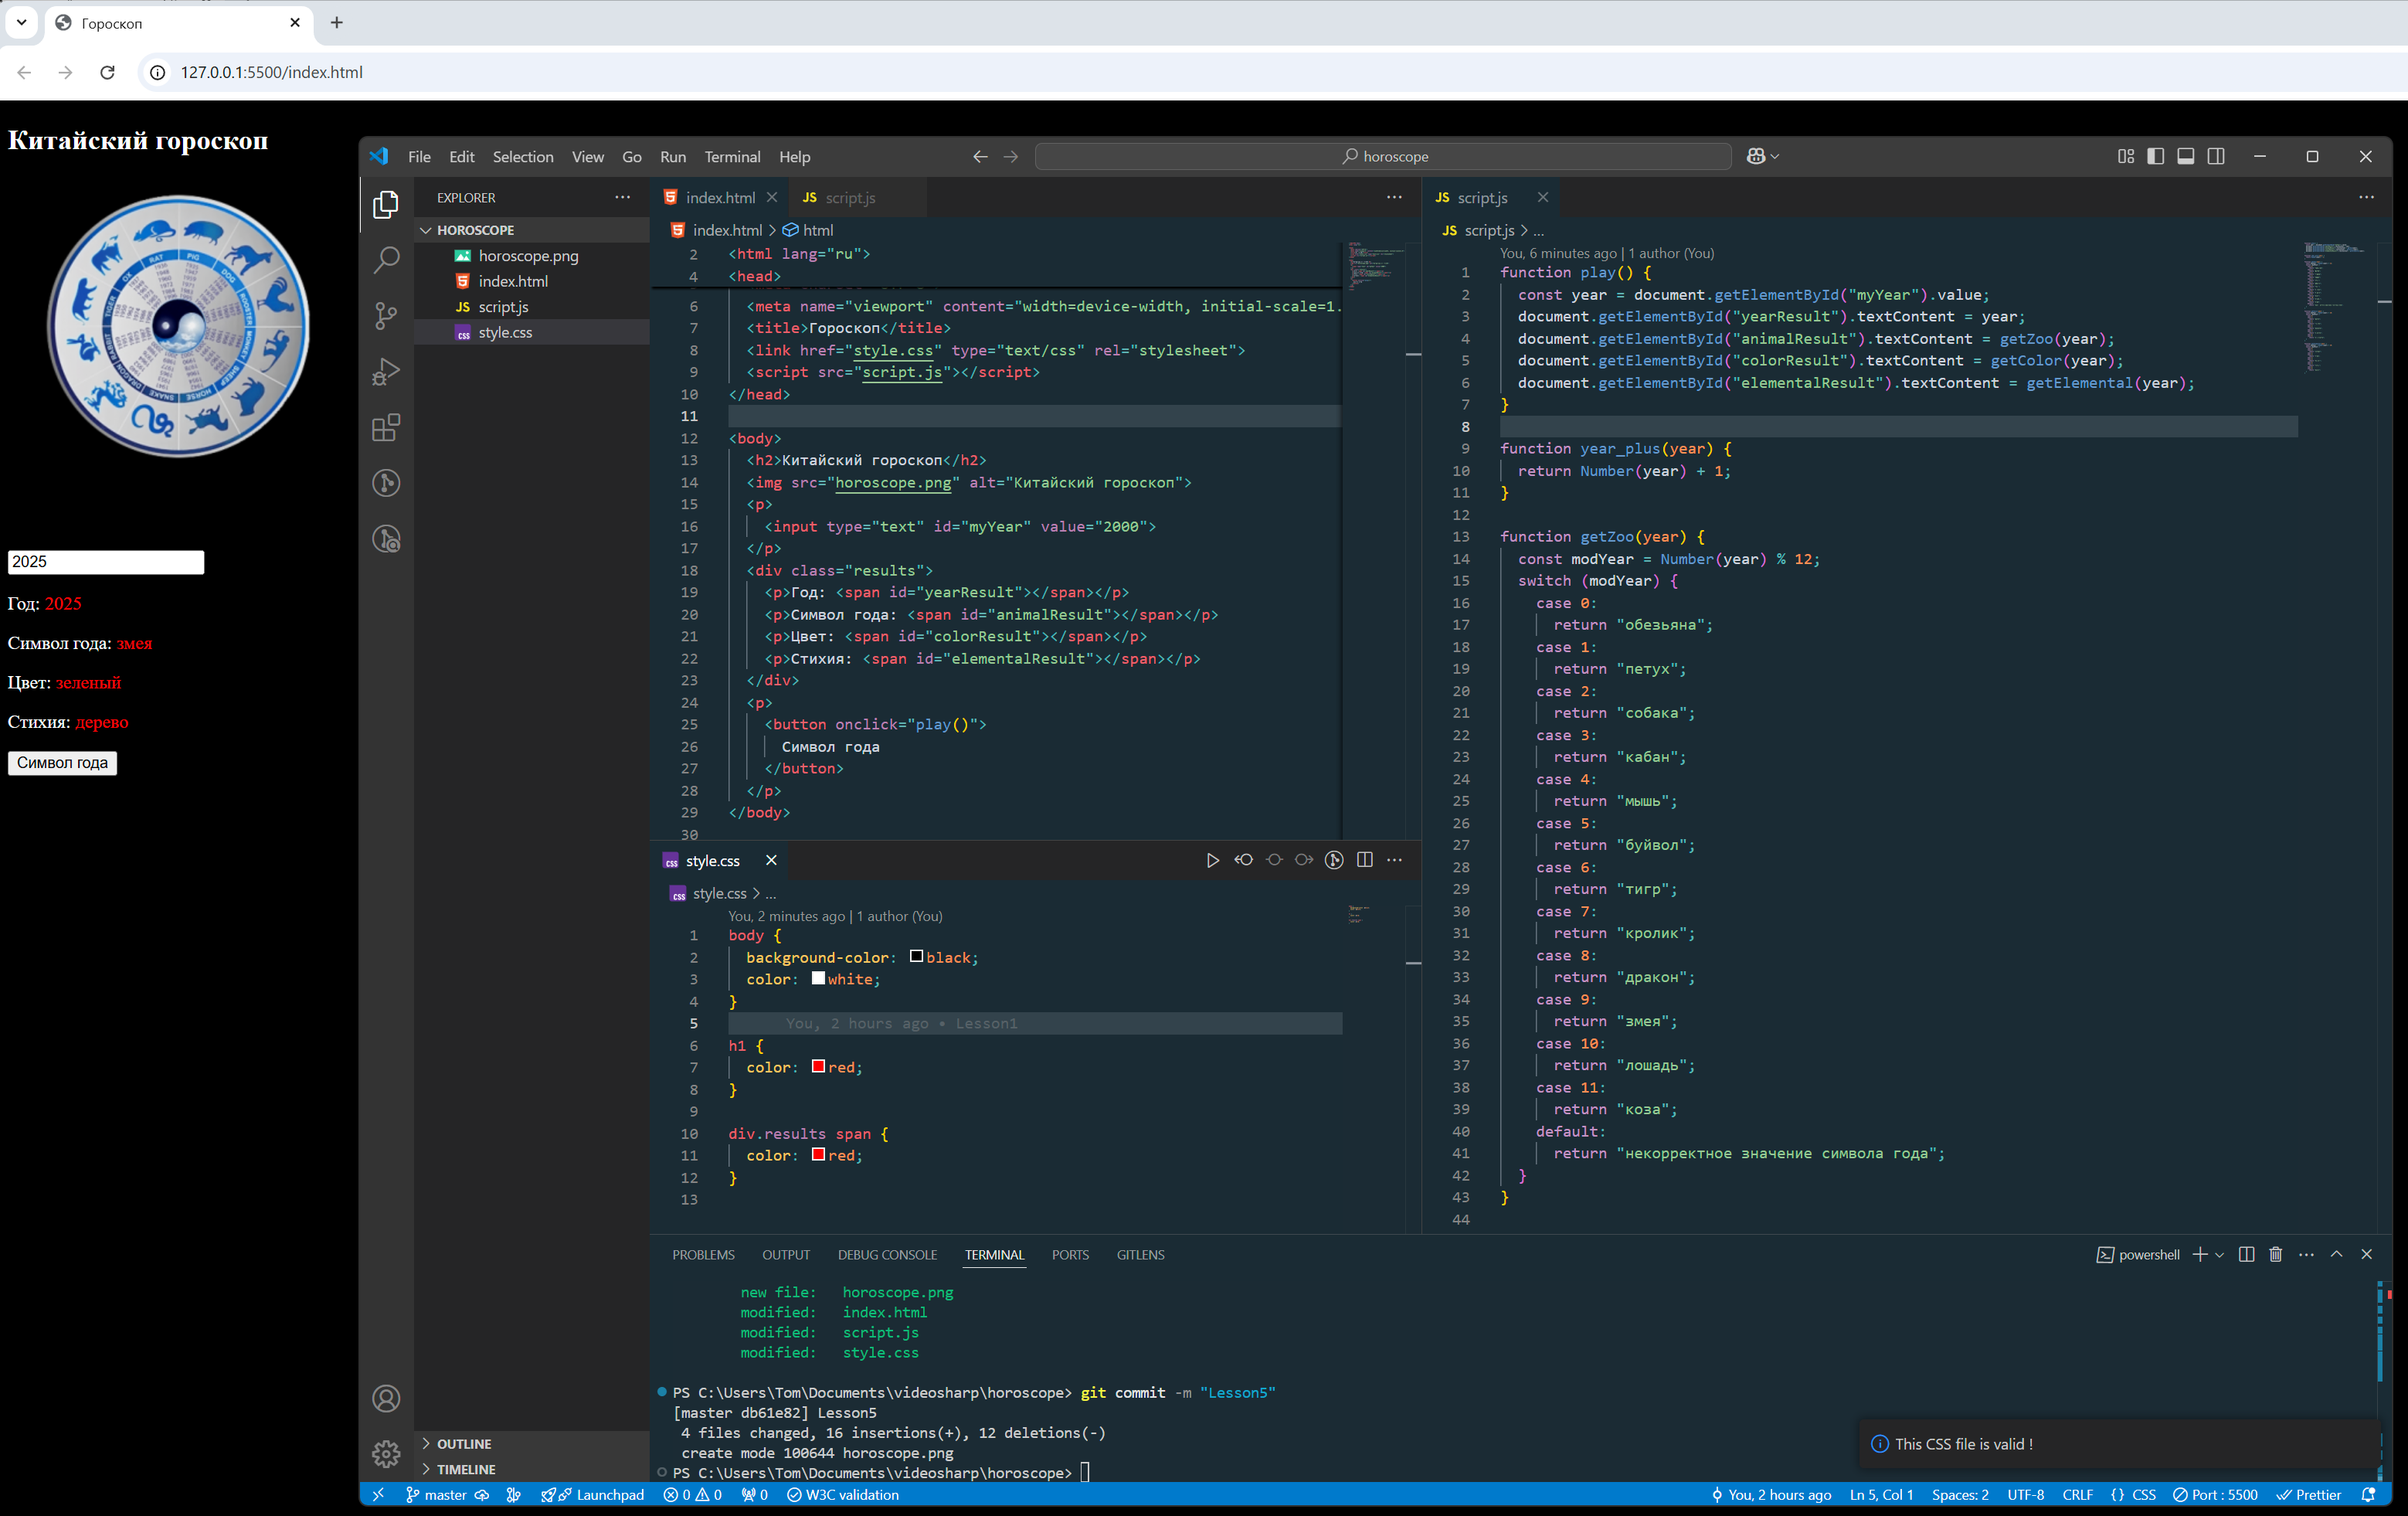Image resolution: width=2408 pixels, height=1516 pixels.
Task: Toggle bottom panel visibility
Action: click(x=2186, y=157)
